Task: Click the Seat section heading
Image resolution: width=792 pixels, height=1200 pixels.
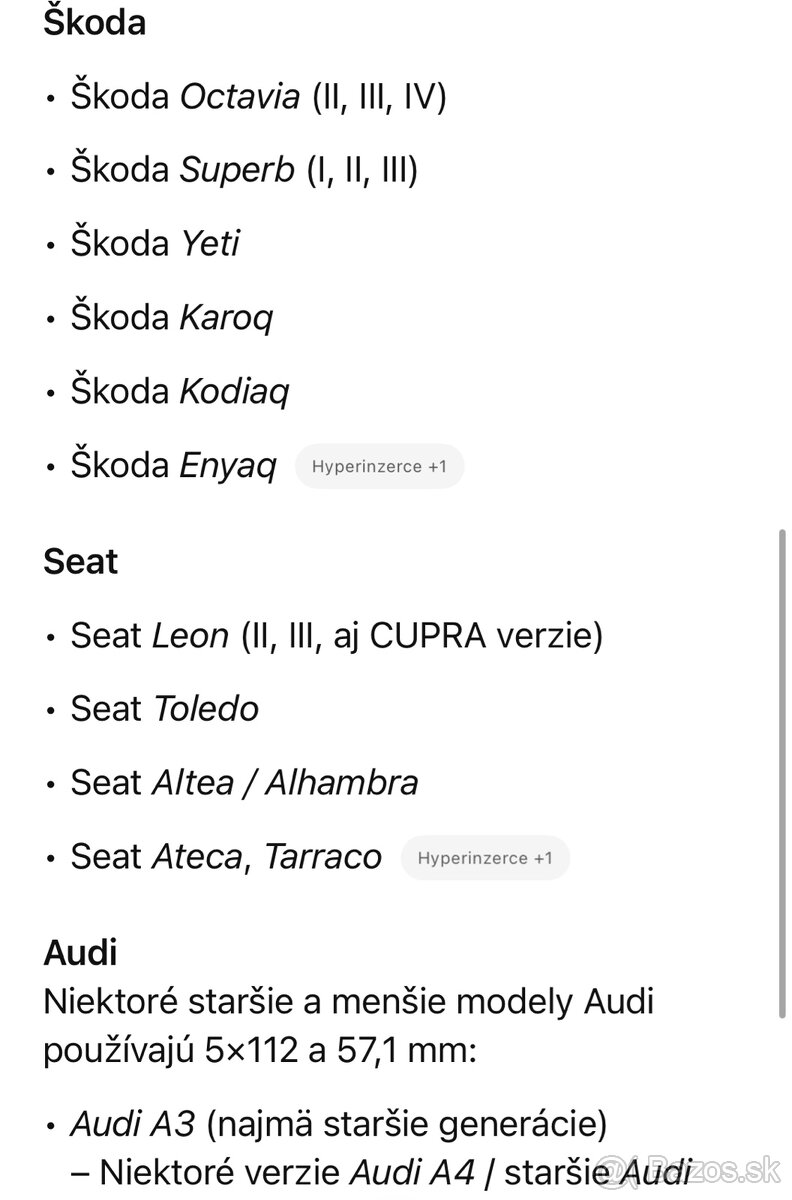Action: [x=80, y=561]
